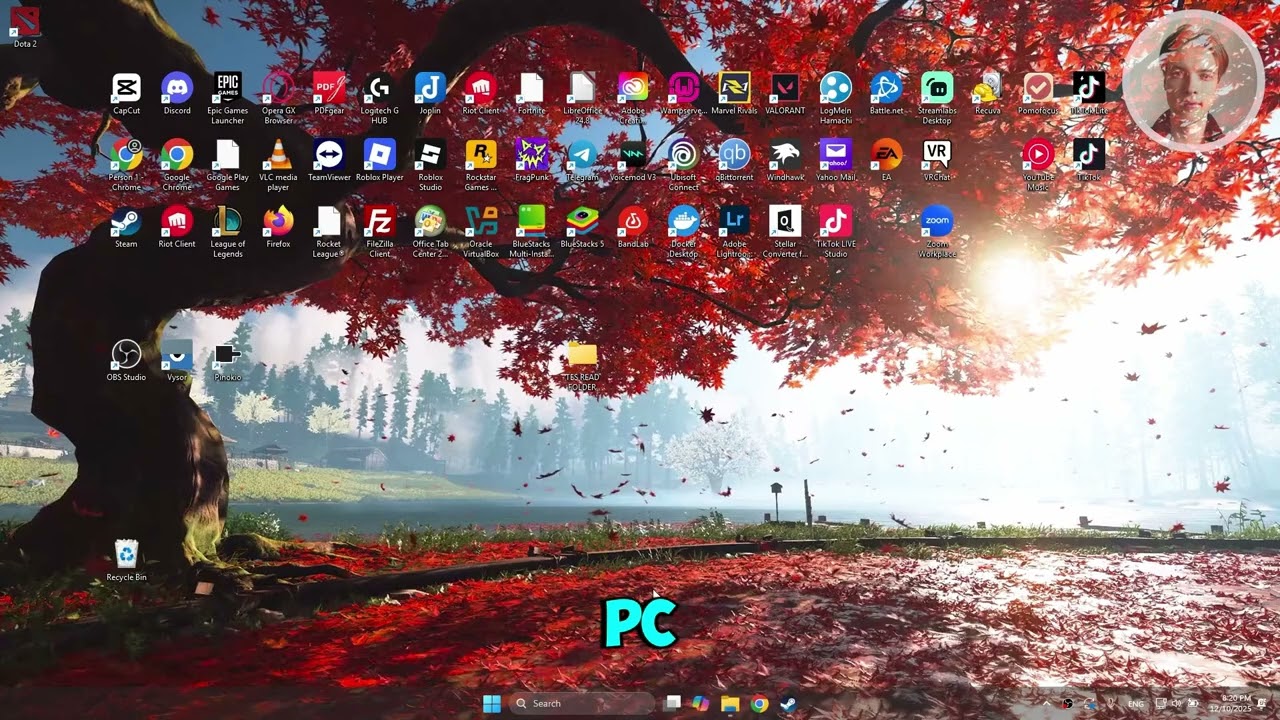This screenshot has width=1280, height=720.
Task: Select the VRChat icon
Action: tap(937, 160)
